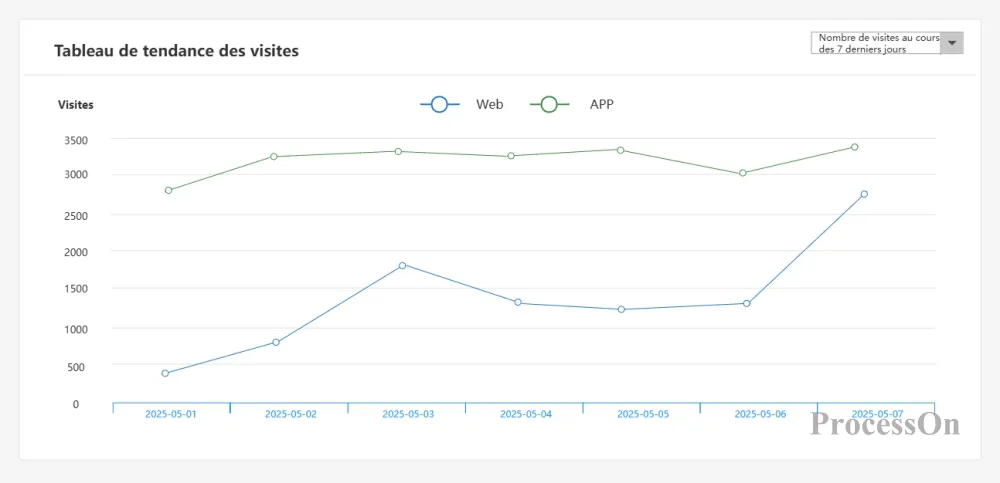
Task: Click the ProcessOn watermark logo
Action: click(885, 424)
